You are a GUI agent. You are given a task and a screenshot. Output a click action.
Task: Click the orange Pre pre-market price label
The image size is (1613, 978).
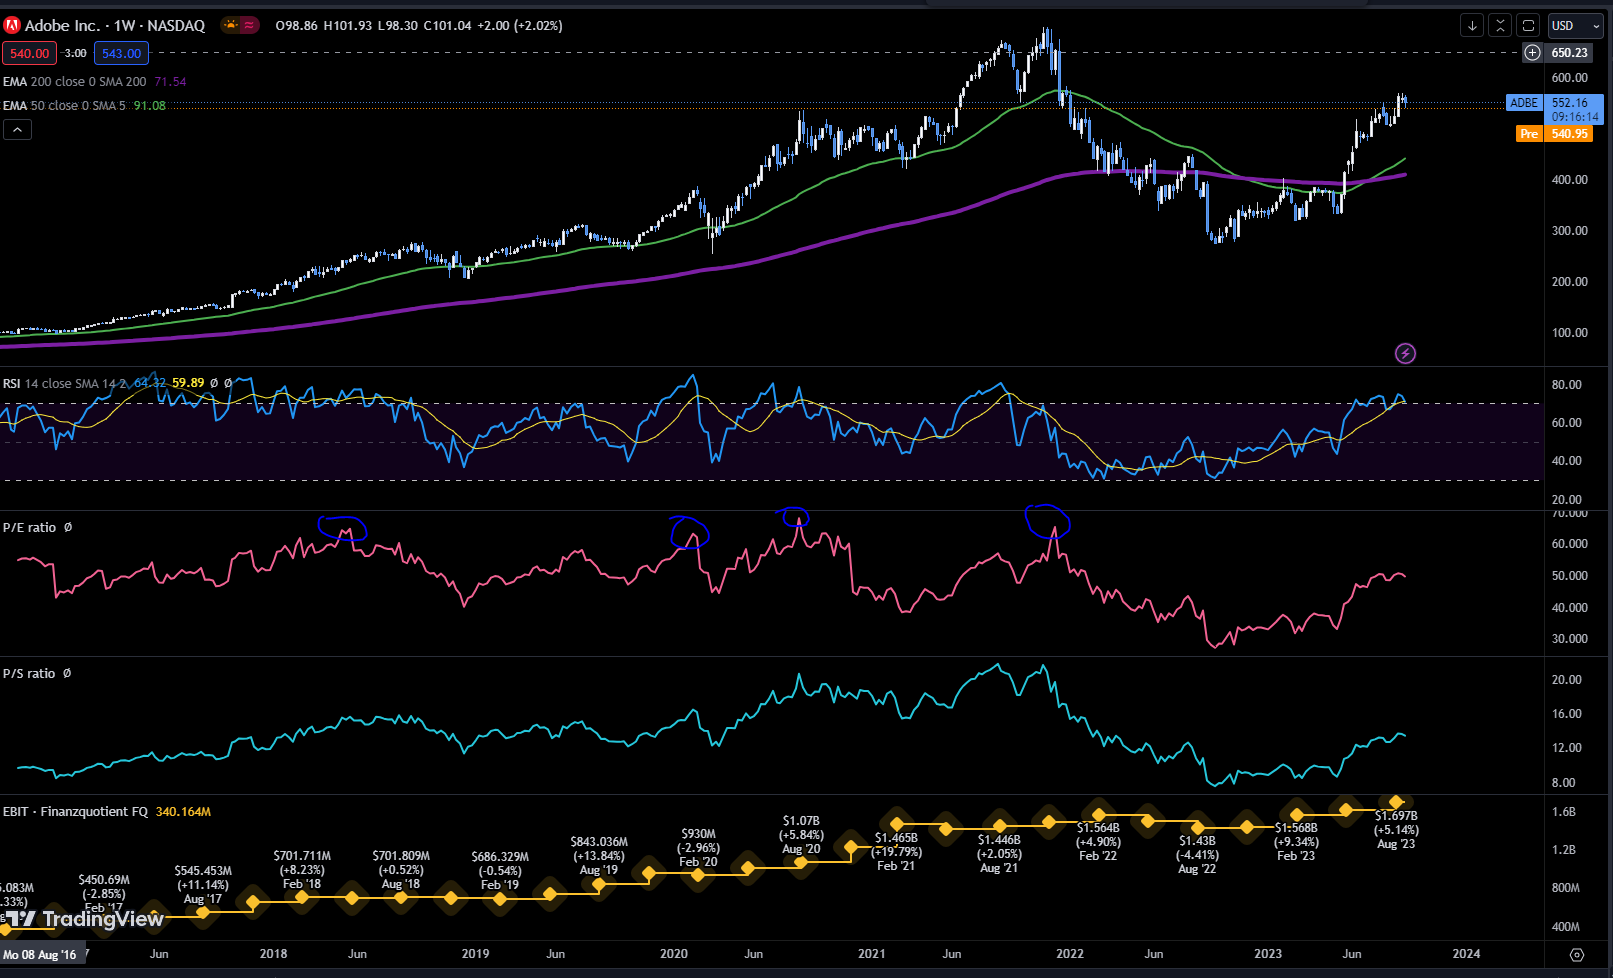pyautogui.click(x=1529, y=134)
